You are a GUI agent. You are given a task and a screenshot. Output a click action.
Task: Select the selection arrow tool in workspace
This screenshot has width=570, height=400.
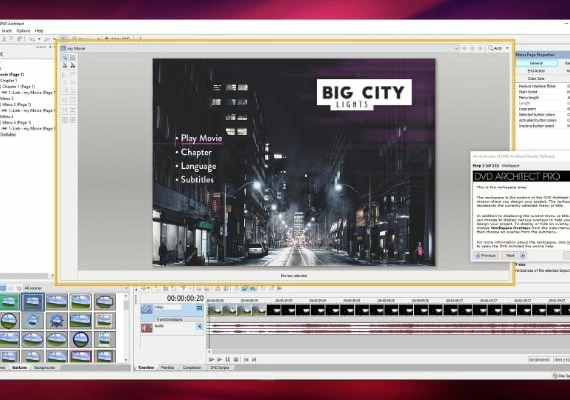[65, 58]
